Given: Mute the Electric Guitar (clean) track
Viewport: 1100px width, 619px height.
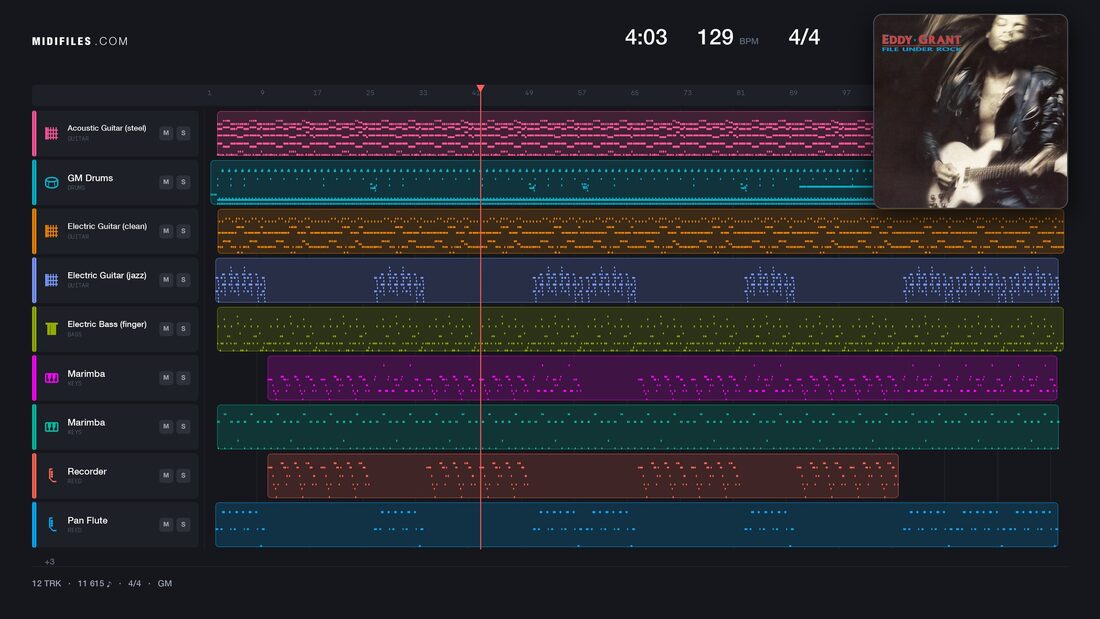Looking at the screenshot, I should click(x=166, y=231).
